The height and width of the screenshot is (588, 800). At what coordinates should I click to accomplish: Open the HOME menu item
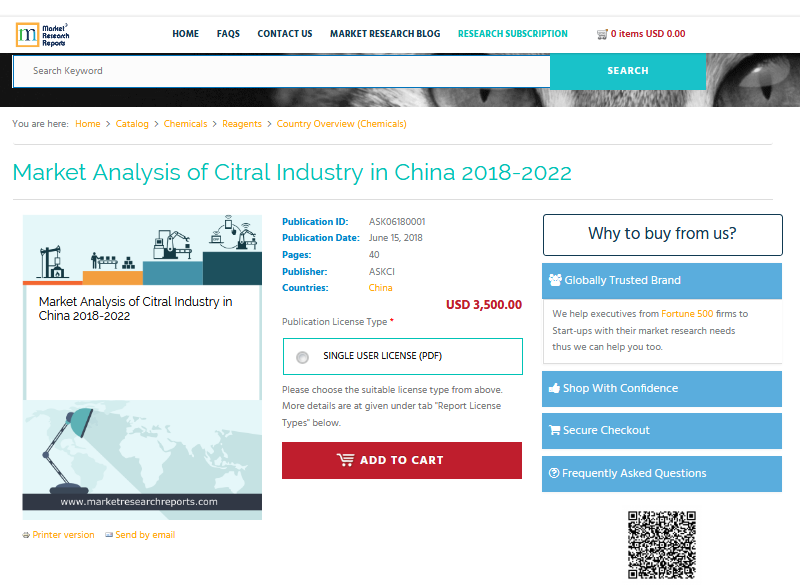[186, 34]
